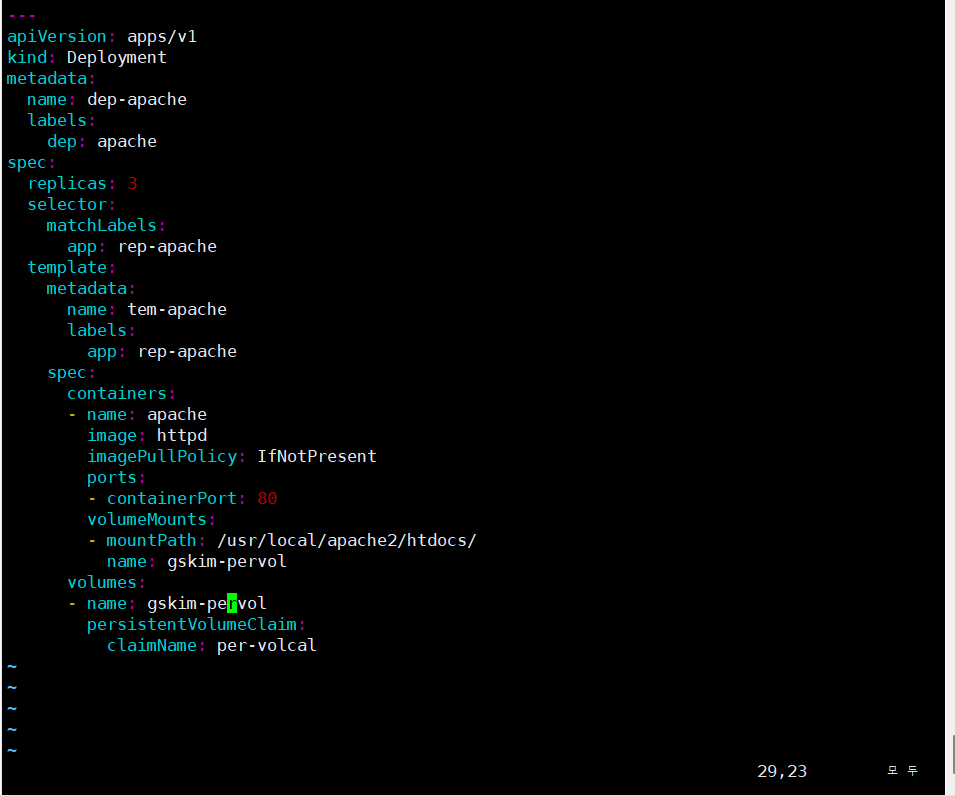955x796 pixels.
Task: Click the cursor position indicator 29,23
Action: [x=782, y=772]
